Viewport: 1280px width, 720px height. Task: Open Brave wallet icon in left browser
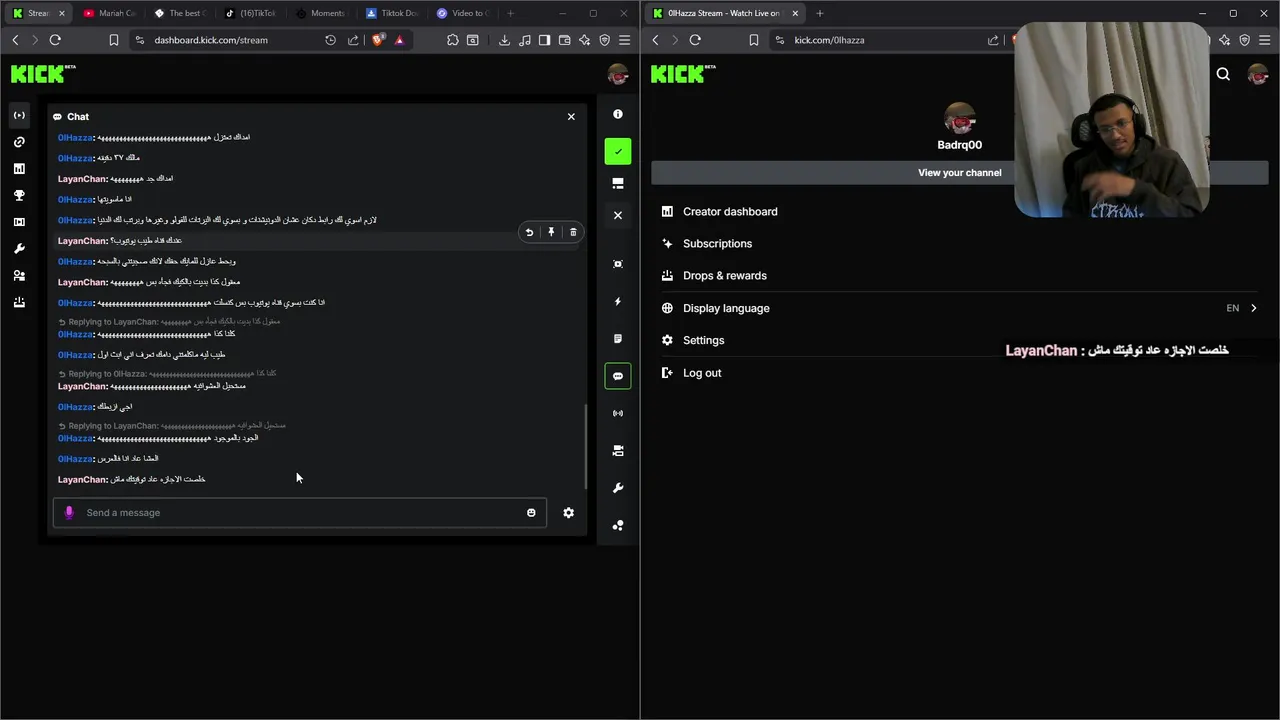click(x=564, y=40)
